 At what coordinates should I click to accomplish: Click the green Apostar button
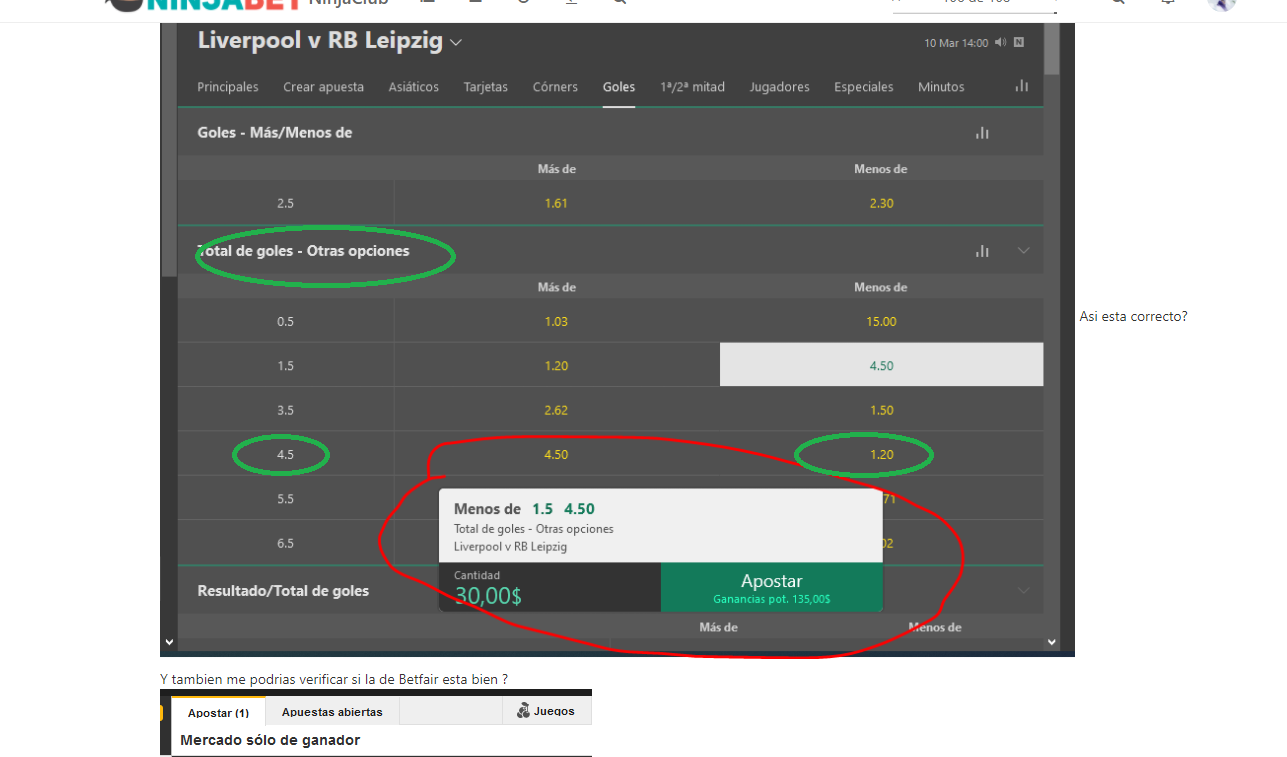point(771,587)
